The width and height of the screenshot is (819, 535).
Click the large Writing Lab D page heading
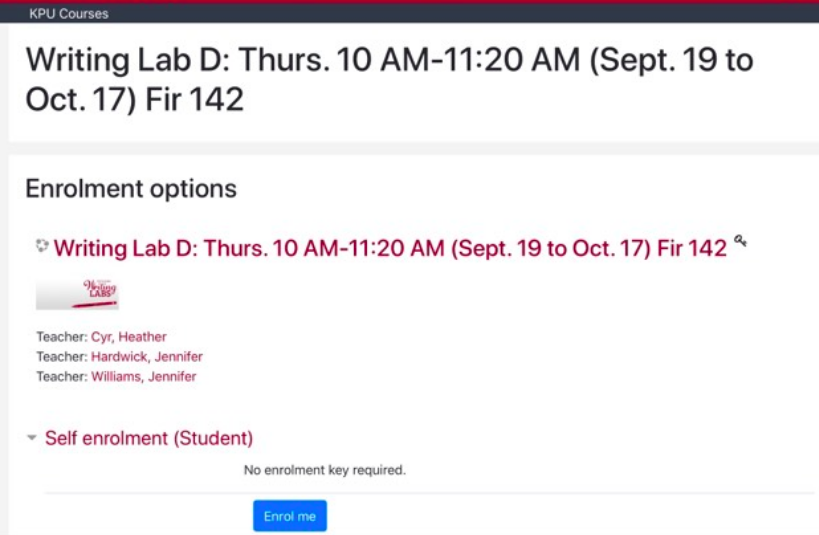[x=389, y=80]
